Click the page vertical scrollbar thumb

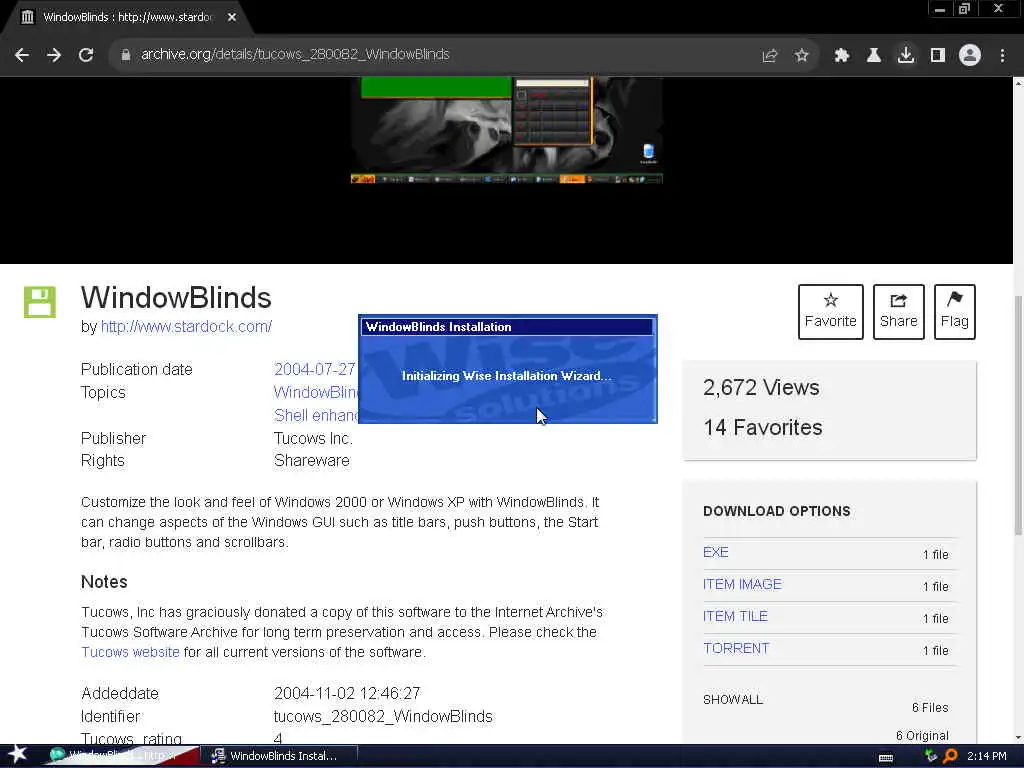point(1018,415)
